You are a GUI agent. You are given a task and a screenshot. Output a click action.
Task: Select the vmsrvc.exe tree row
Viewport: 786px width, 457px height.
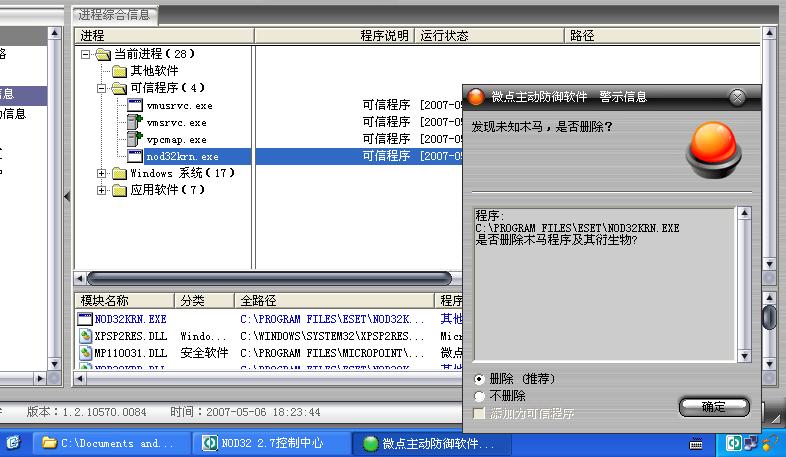[176, 122]
